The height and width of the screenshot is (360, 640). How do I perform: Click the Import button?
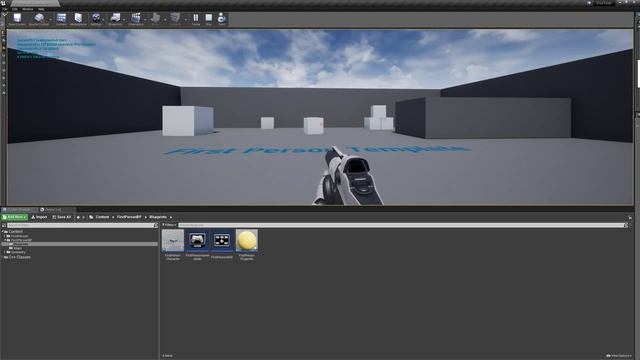[x=39, y=217]
